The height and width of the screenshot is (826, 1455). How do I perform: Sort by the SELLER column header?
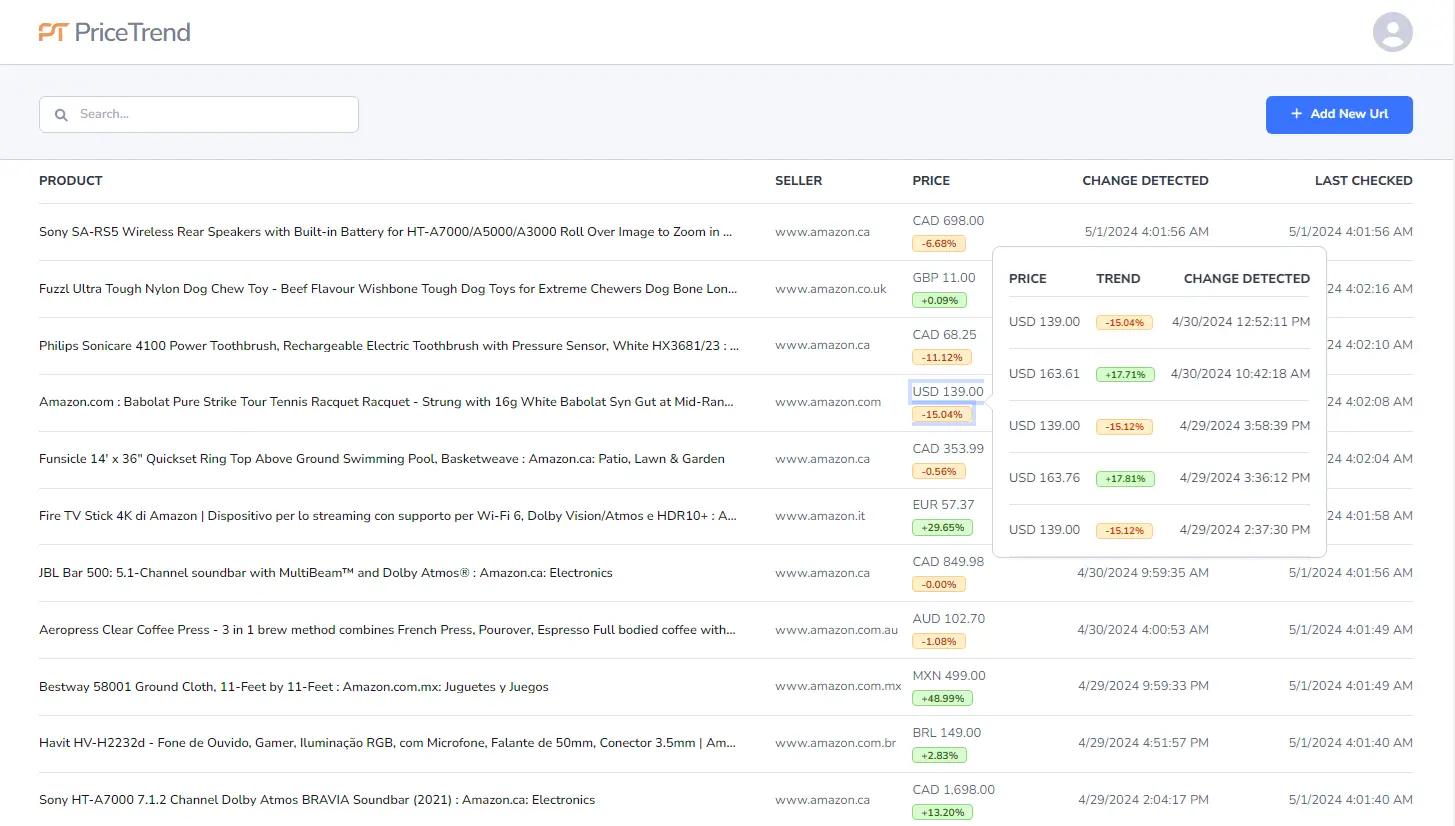[798, 181]
